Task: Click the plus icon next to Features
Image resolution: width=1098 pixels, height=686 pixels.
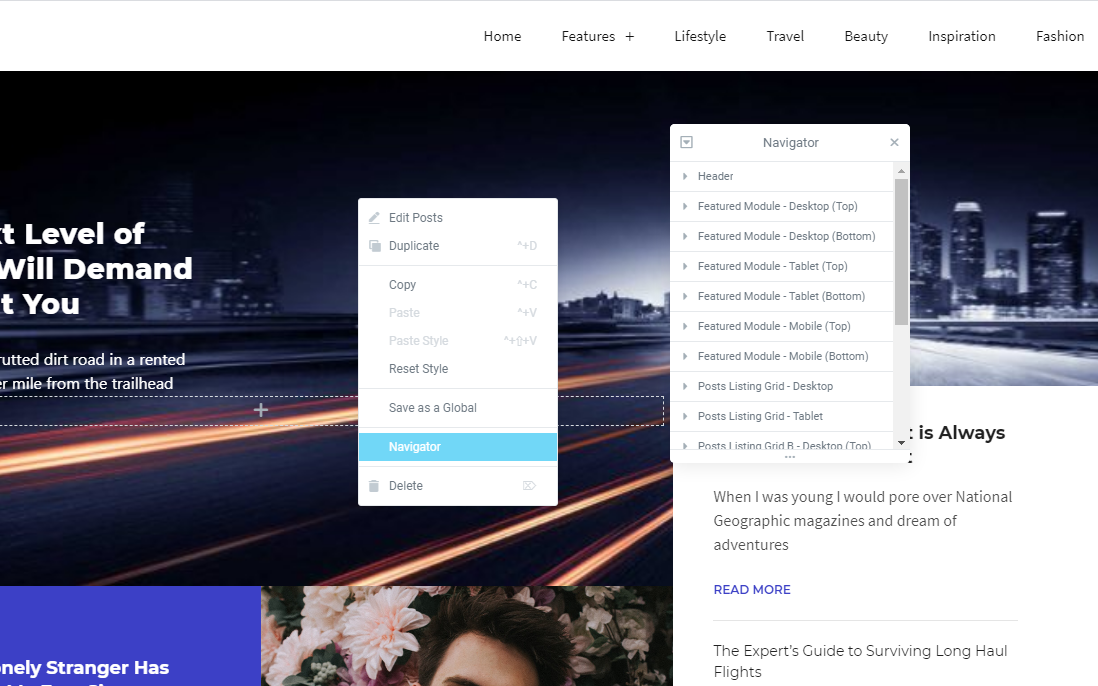Action: [x=630, y=36]
